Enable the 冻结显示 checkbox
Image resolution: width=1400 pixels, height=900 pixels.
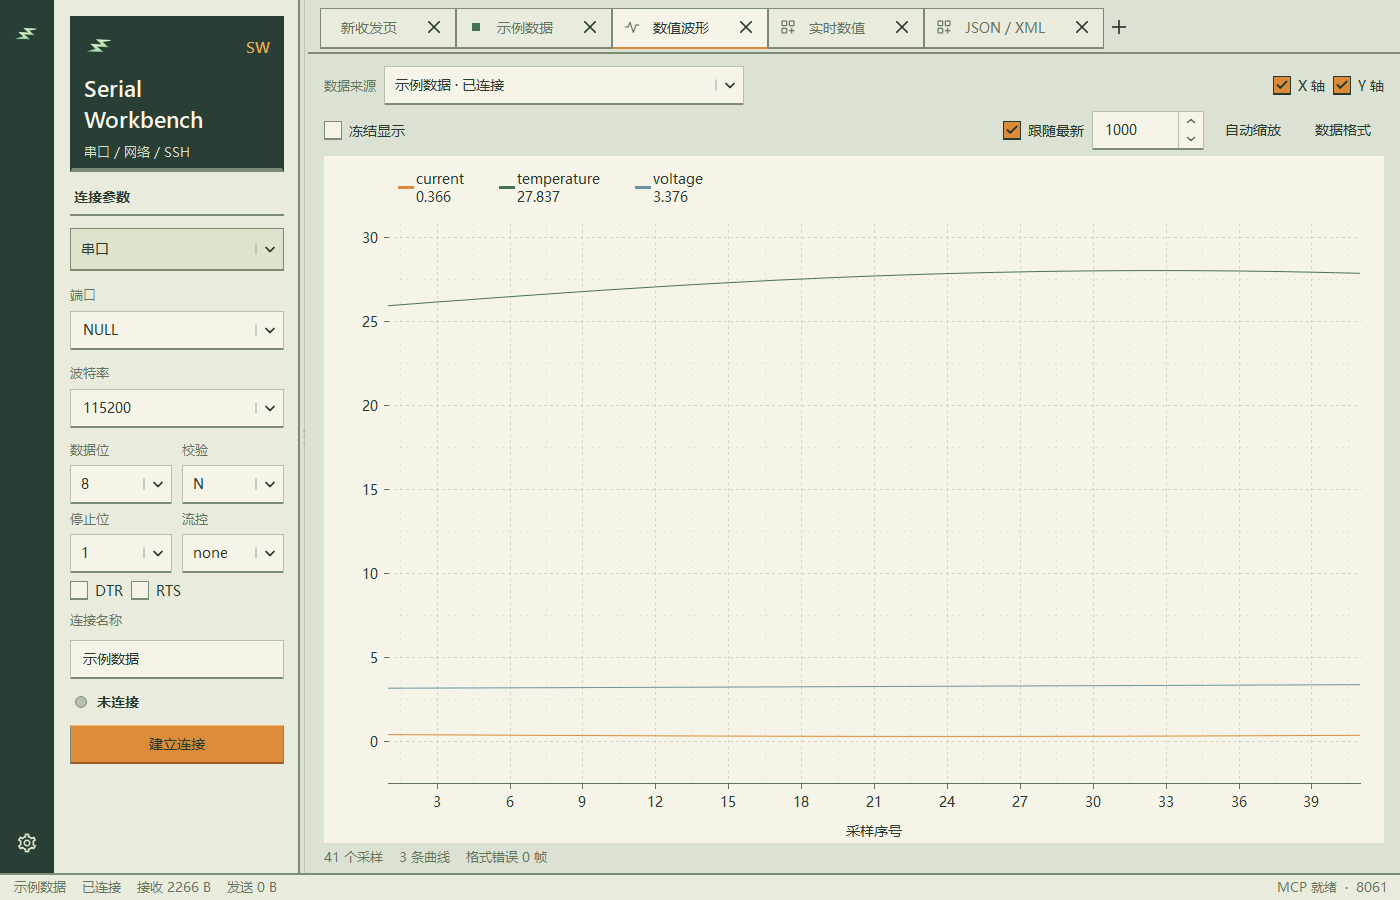(333, 130)
